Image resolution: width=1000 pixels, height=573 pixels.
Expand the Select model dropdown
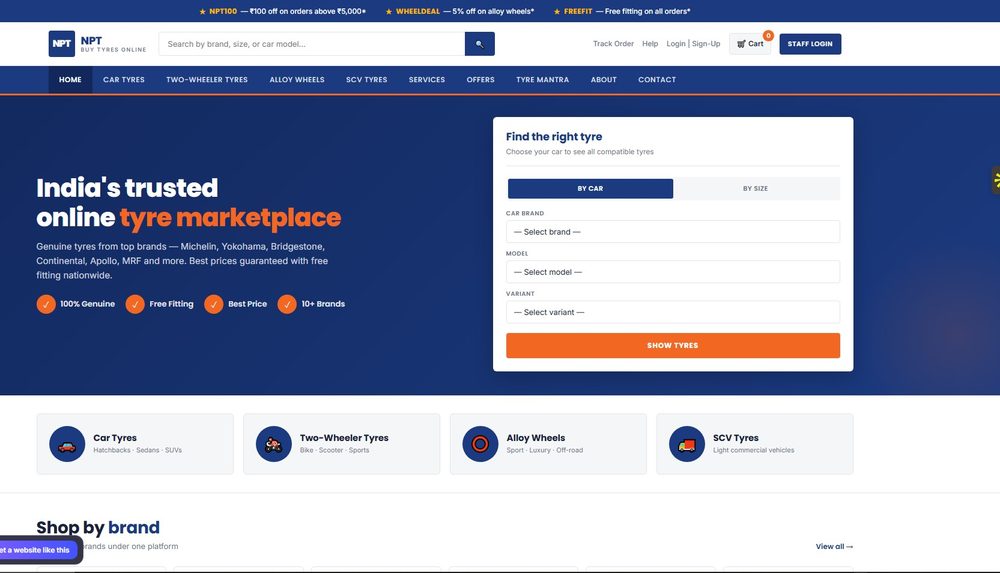click(673, 272)
